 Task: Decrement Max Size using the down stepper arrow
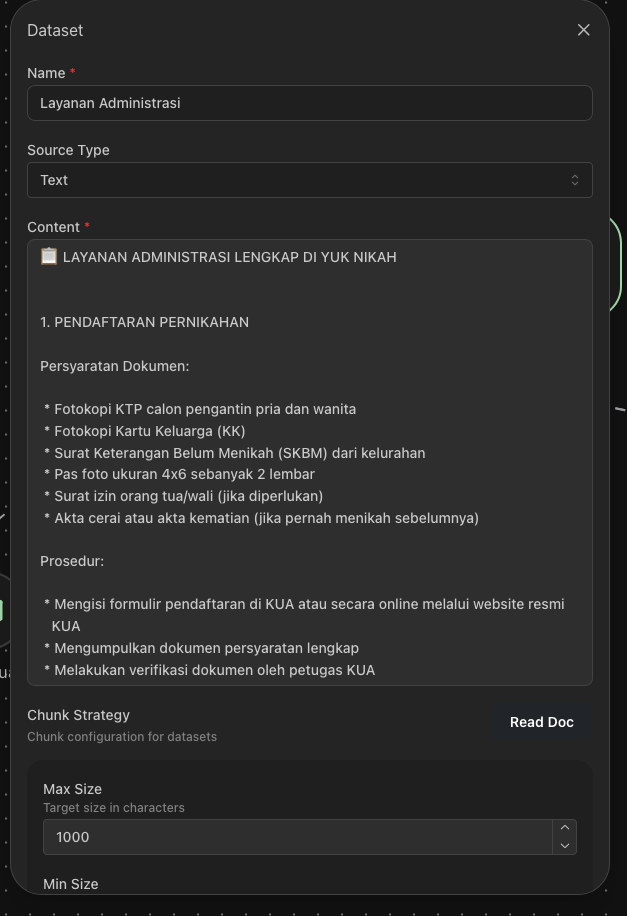[564, 844]
